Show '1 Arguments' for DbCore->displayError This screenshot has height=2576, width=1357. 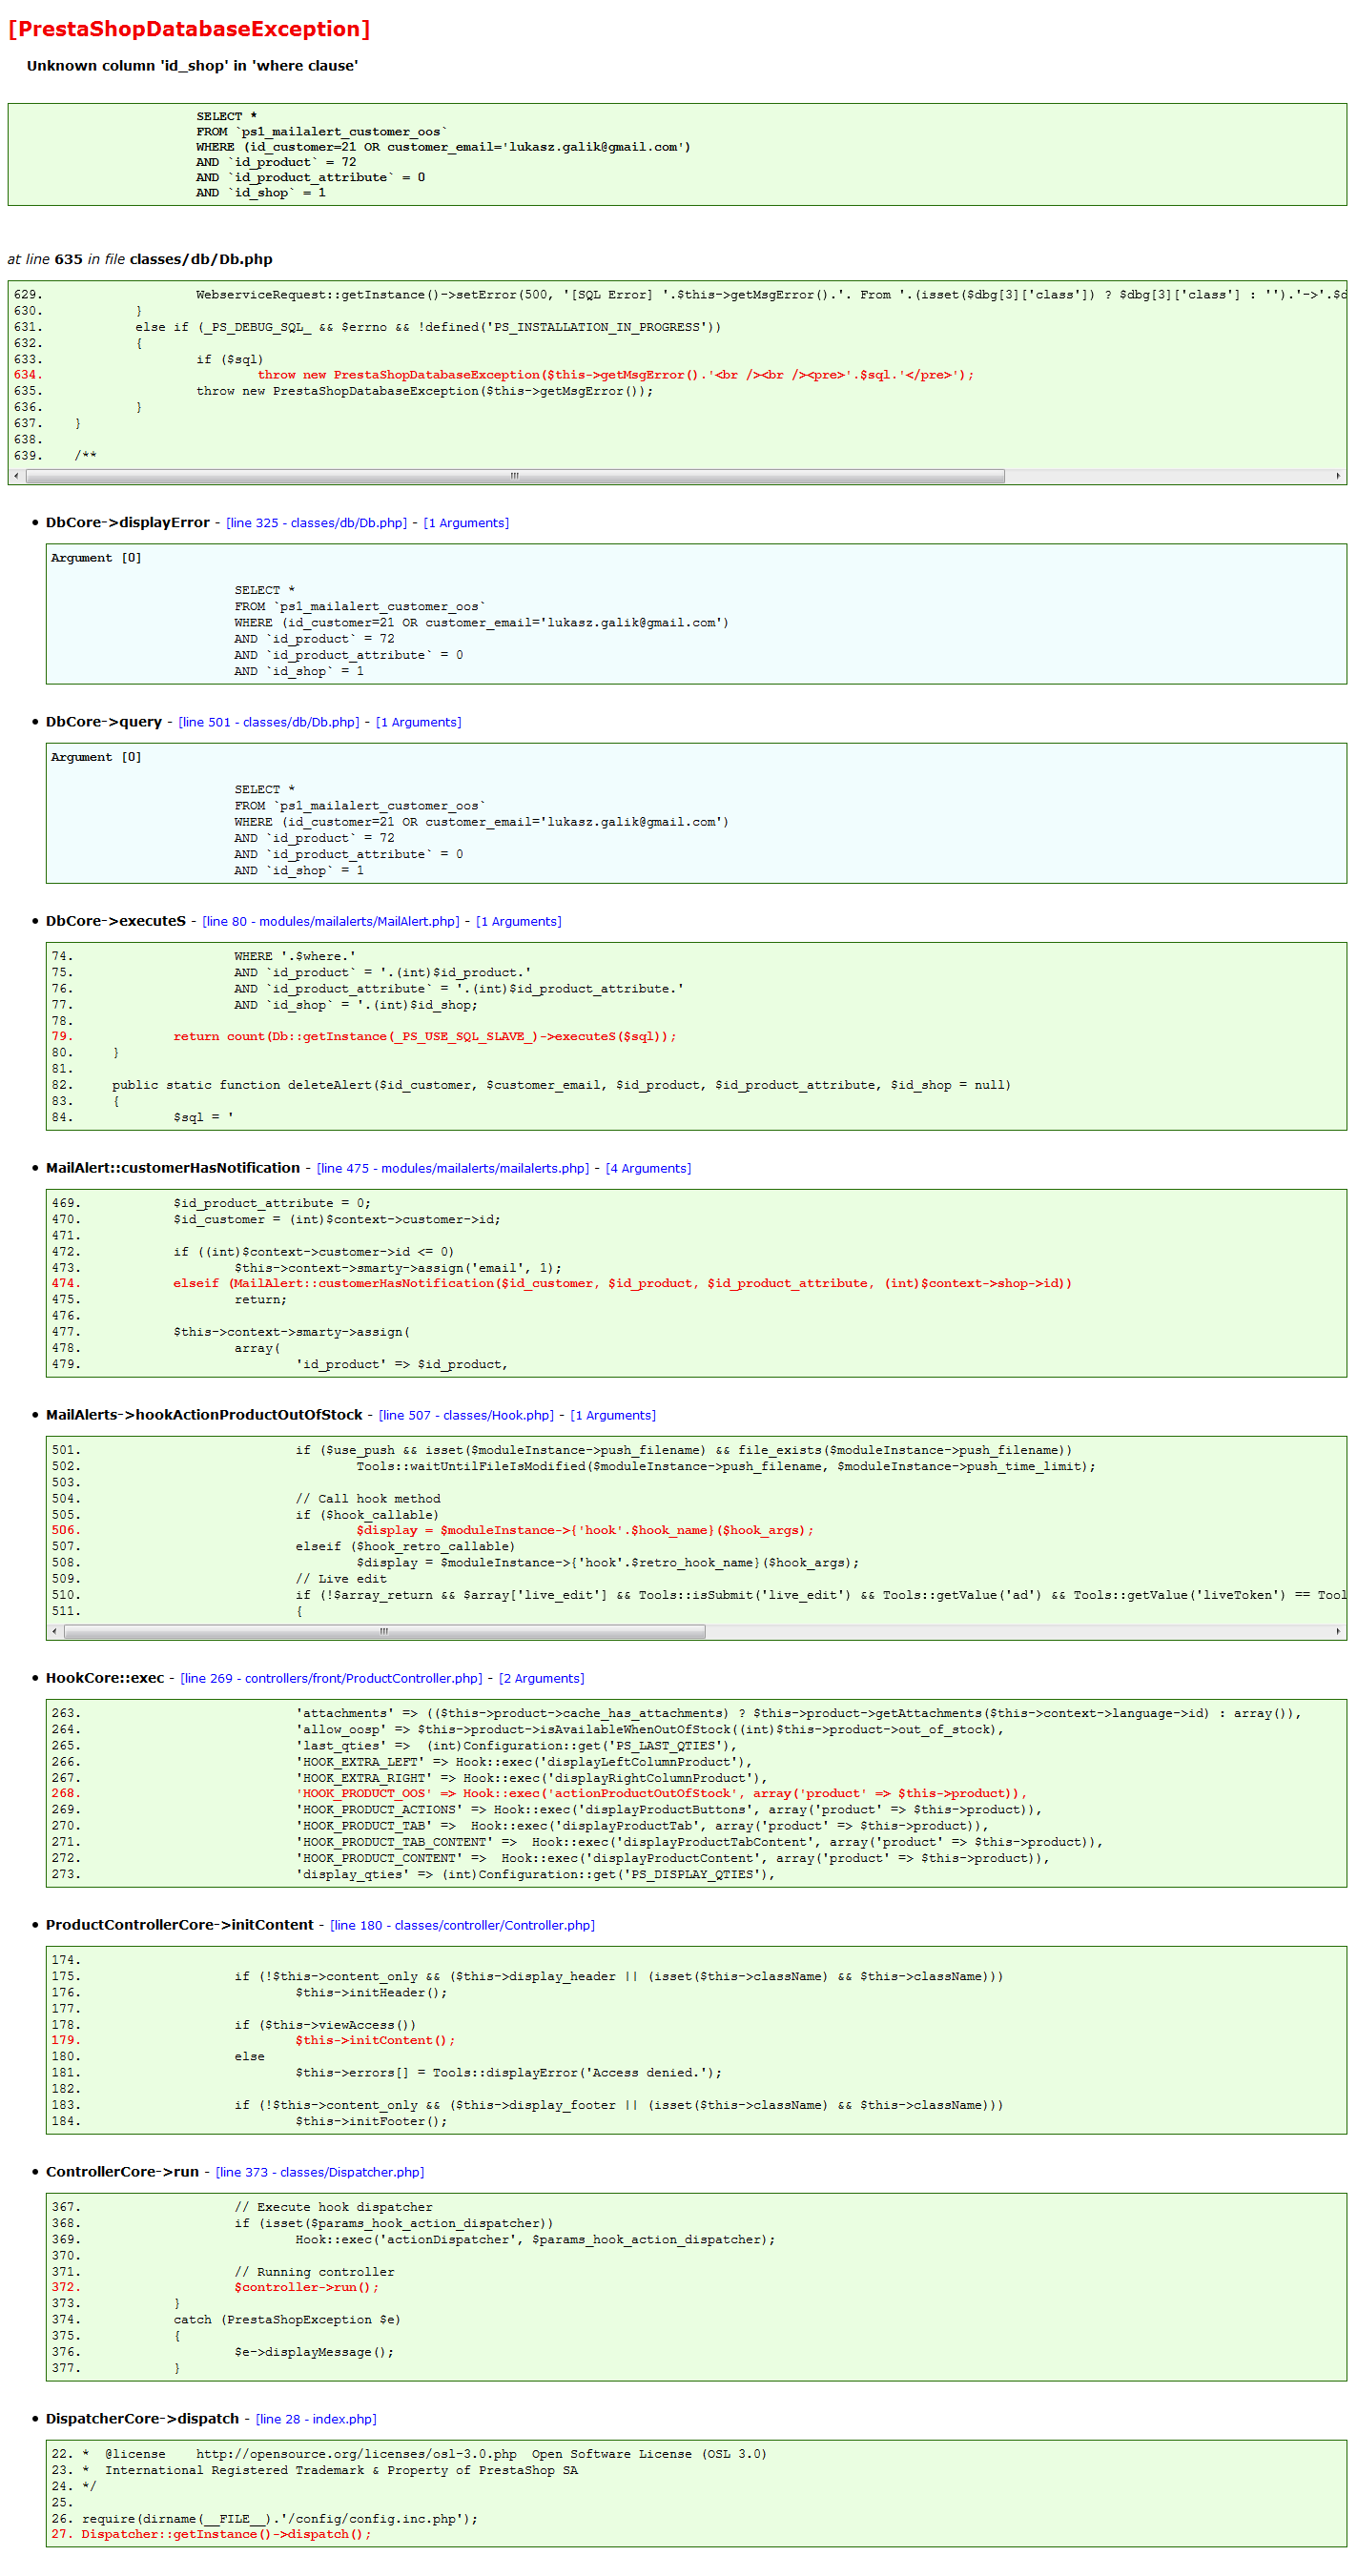466,523
